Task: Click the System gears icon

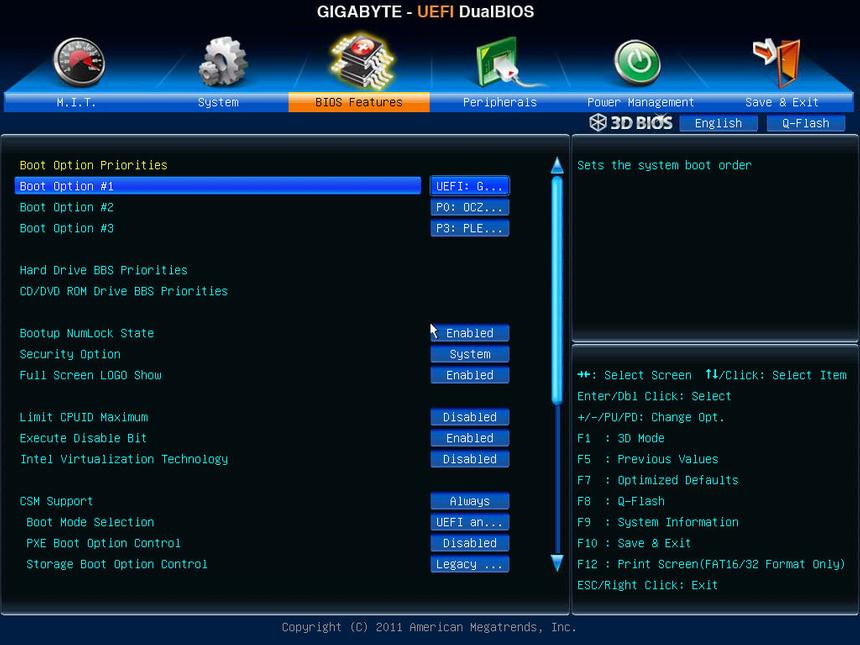Action: coord(222,62)
